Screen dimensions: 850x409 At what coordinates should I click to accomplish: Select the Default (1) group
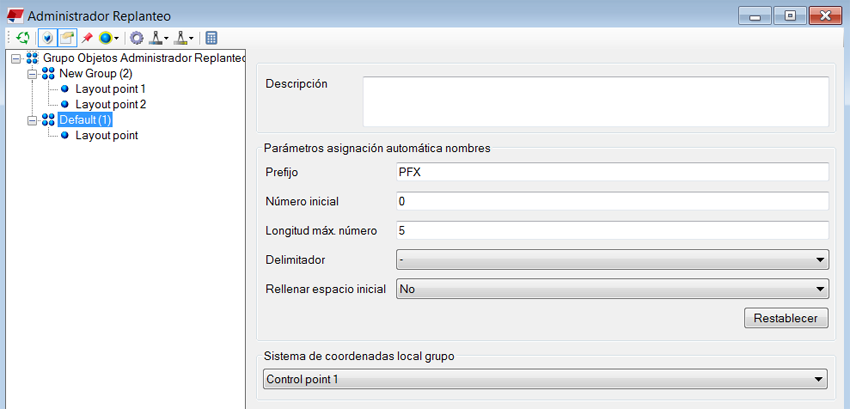pyautogui.click(x=85, y=119)
